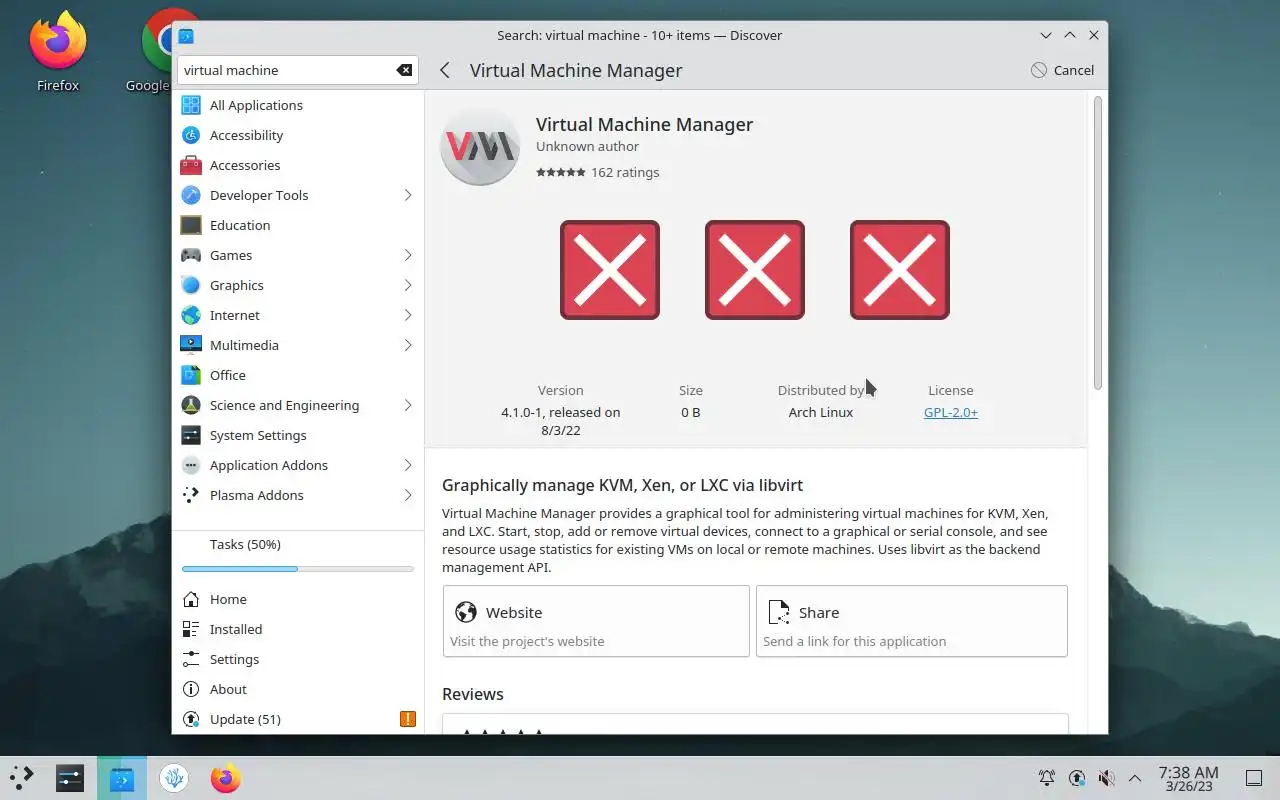Screen dimensions: 1280x800
Task: Click the Multimedia category icon
Action: (191, 345)
